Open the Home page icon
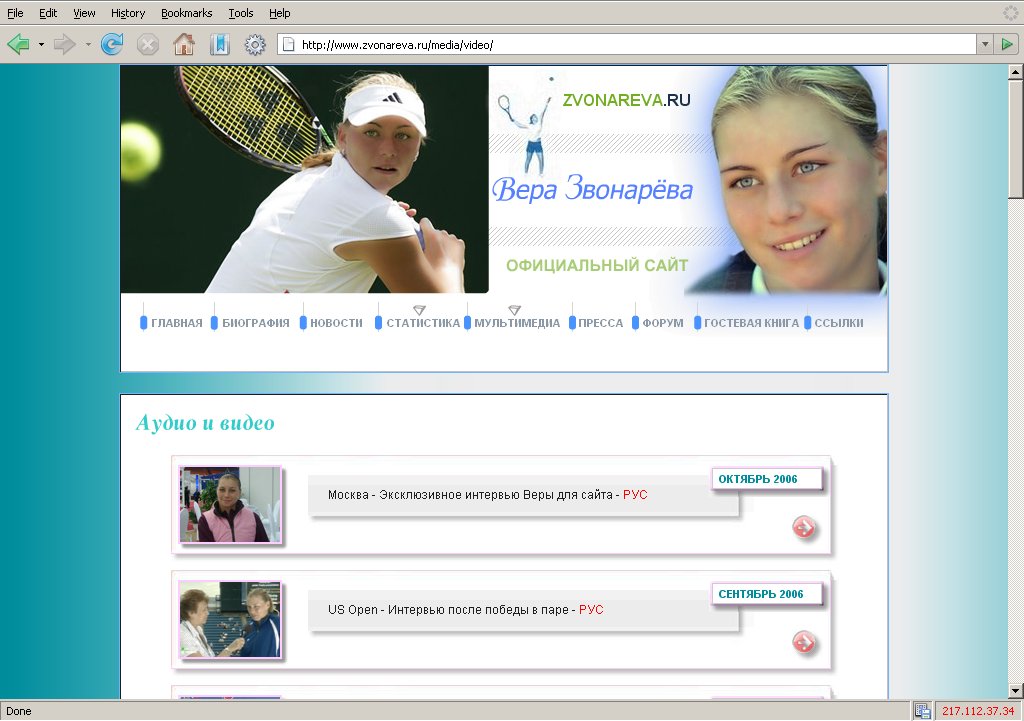 click(184, 44)
